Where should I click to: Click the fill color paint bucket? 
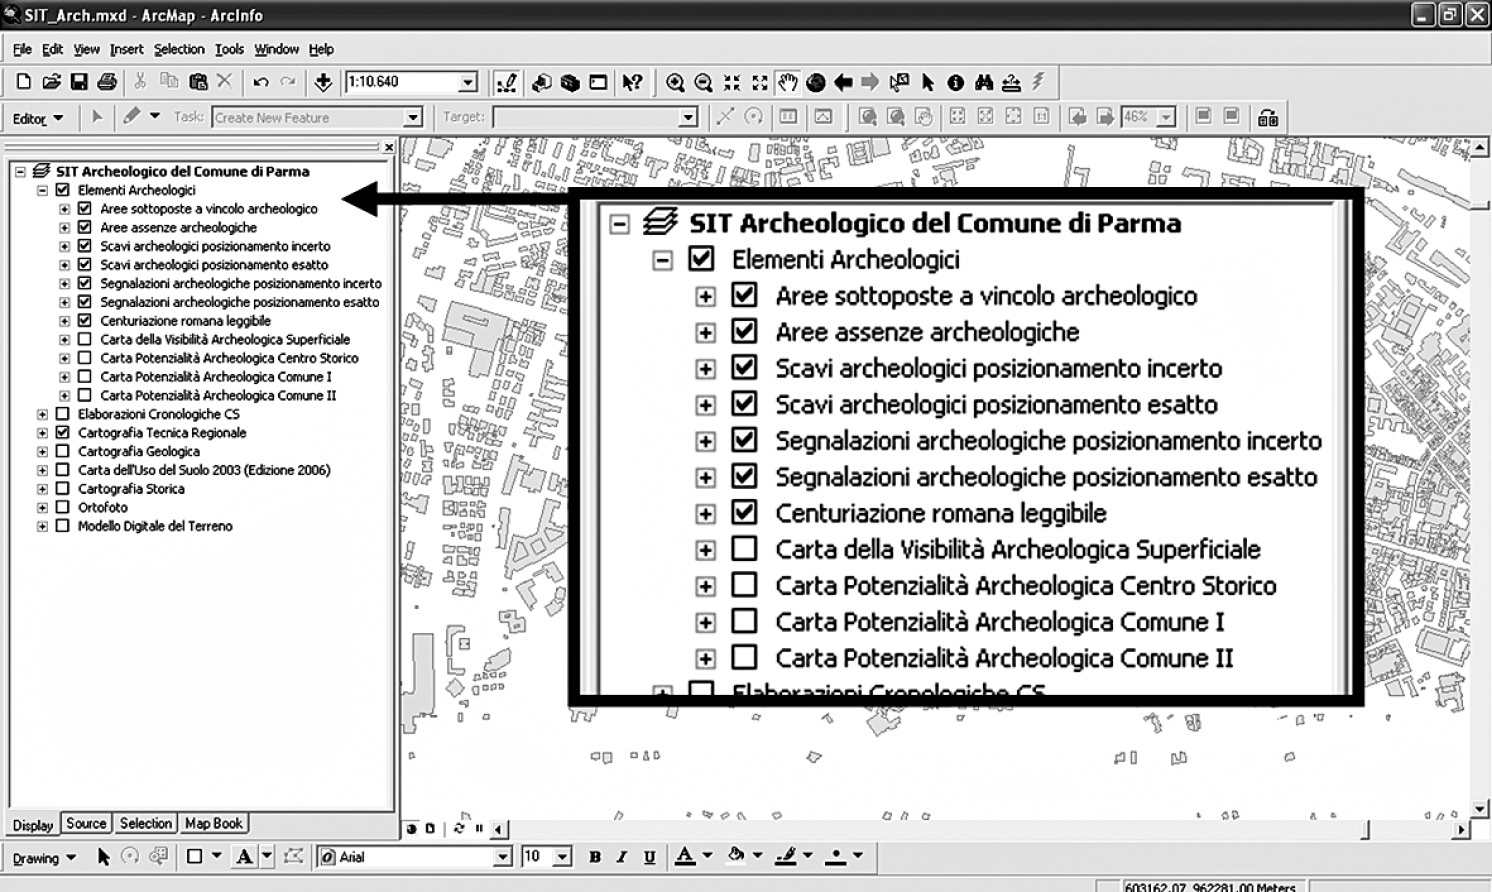[737, 856]
